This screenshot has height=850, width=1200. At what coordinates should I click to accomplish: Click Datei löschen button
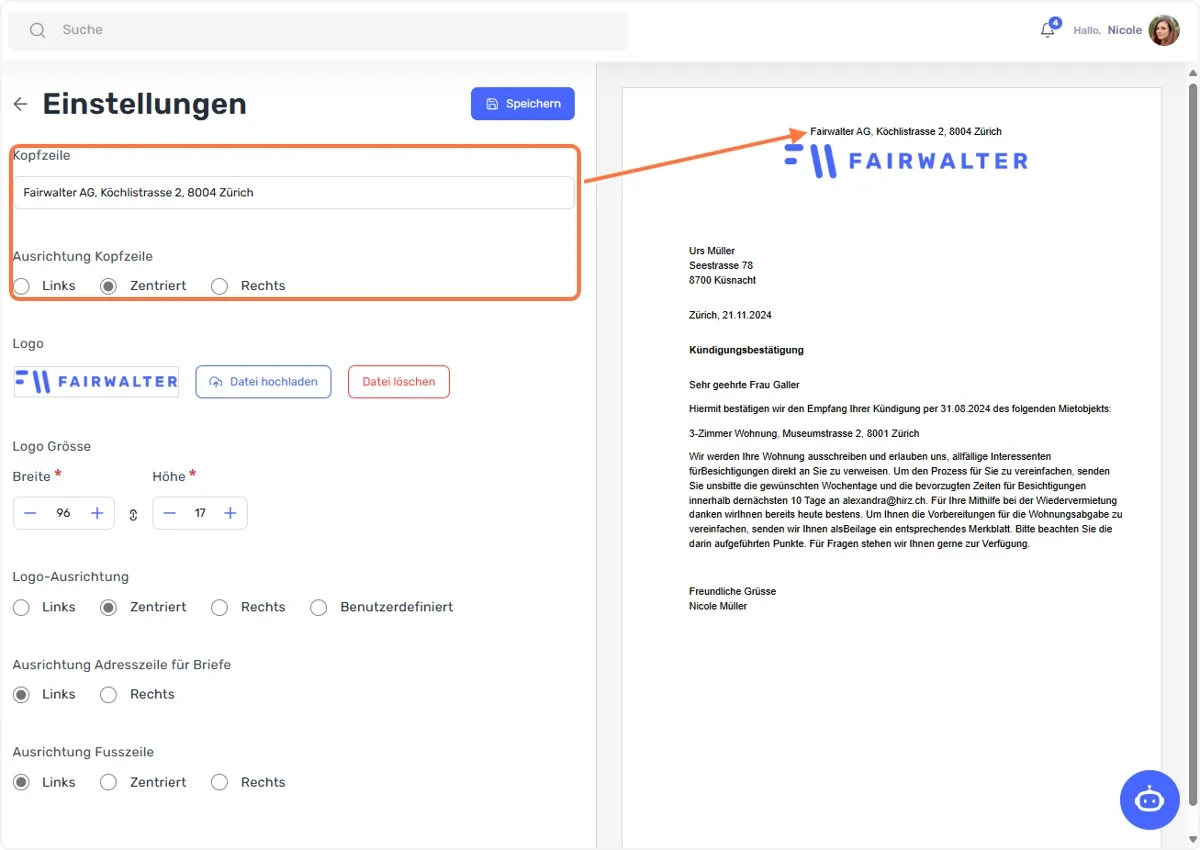(x=399, y=382)
